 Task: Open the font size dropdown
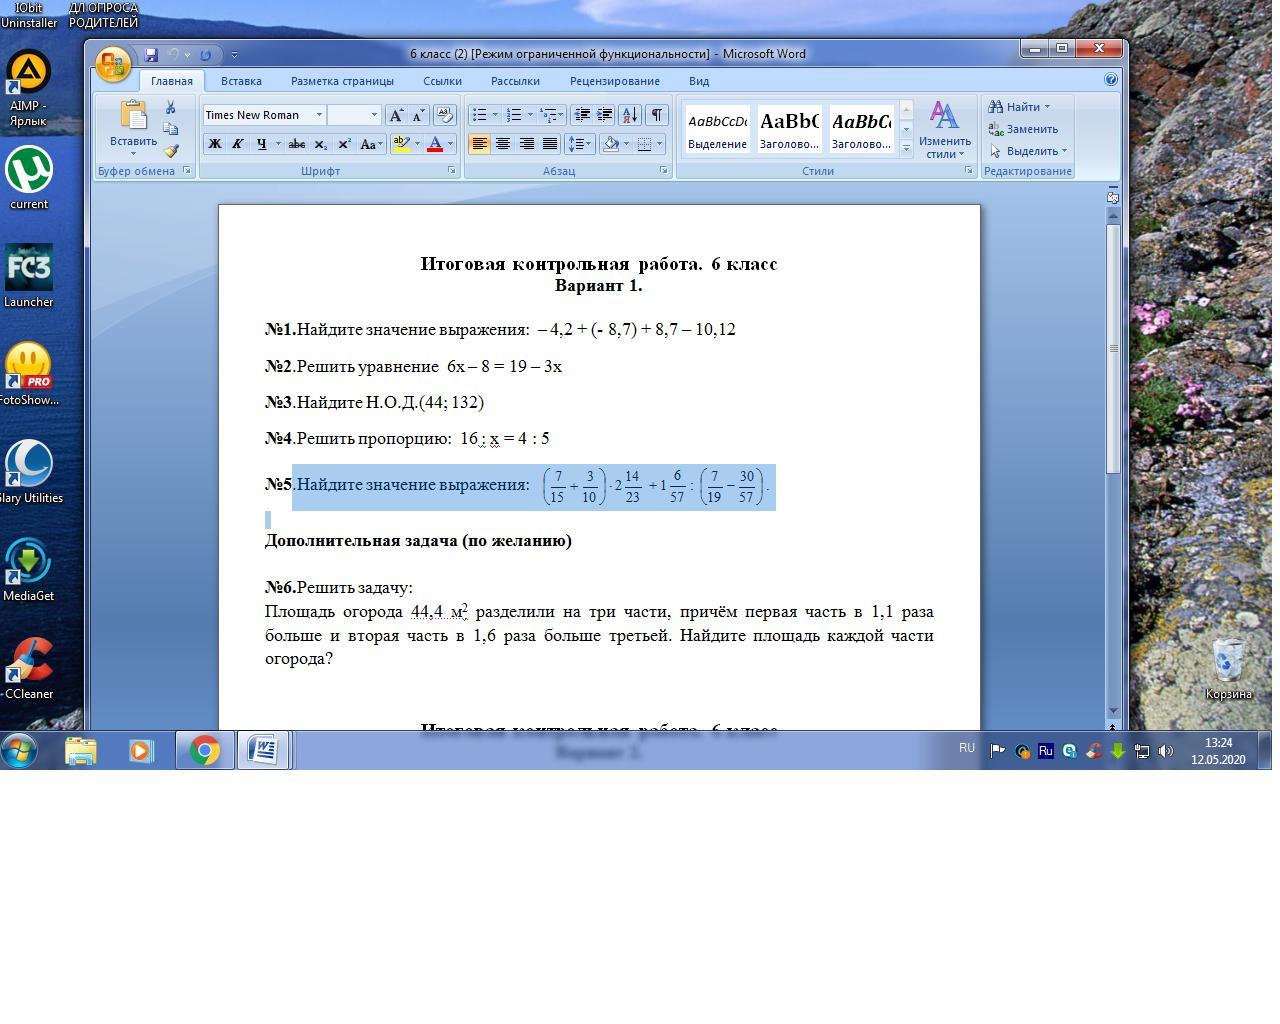pyautogui.click(x=374, y=115)
